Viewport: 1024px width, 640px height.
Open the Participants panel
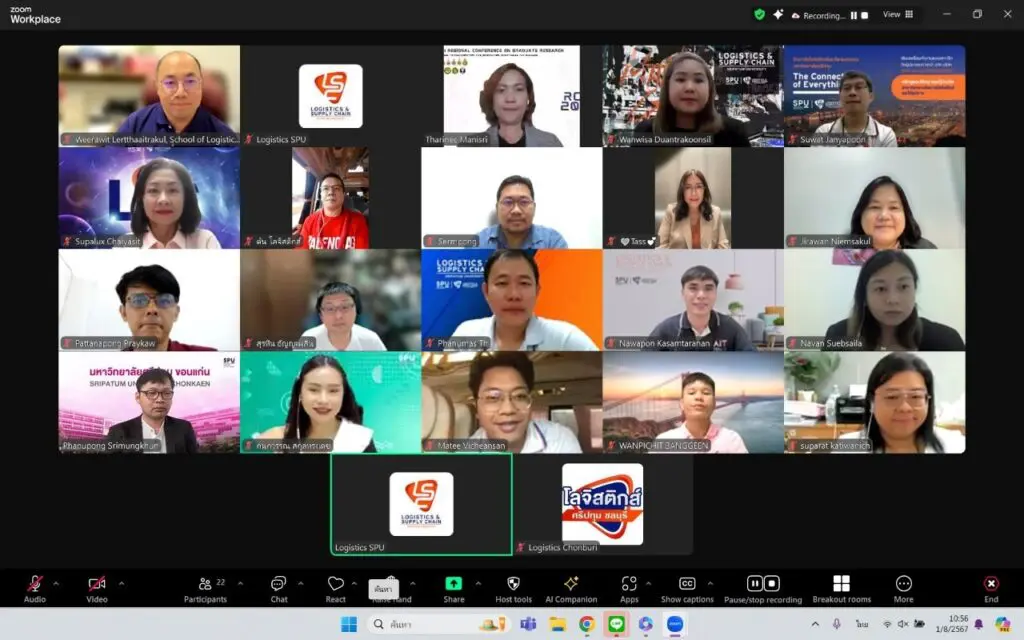(x=205, y=588)
